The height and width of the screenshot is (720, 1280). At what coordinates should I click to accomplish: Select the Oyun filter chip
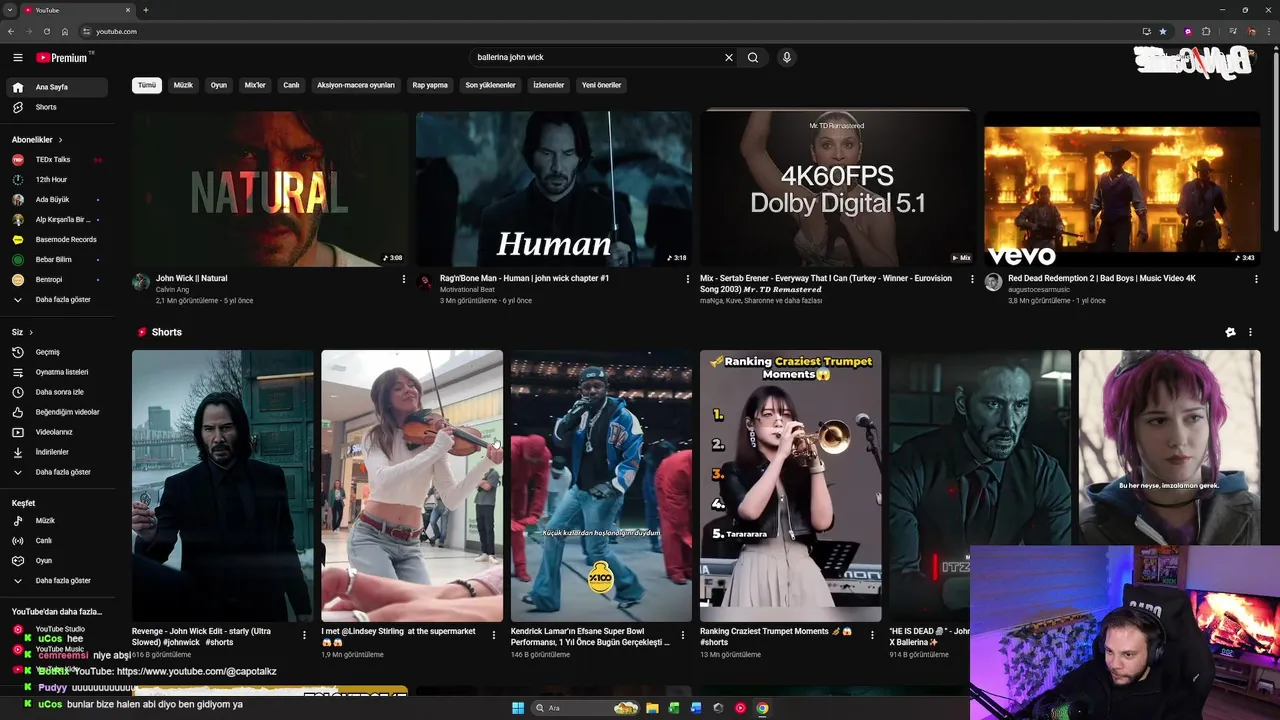click(x=218, y=85)
